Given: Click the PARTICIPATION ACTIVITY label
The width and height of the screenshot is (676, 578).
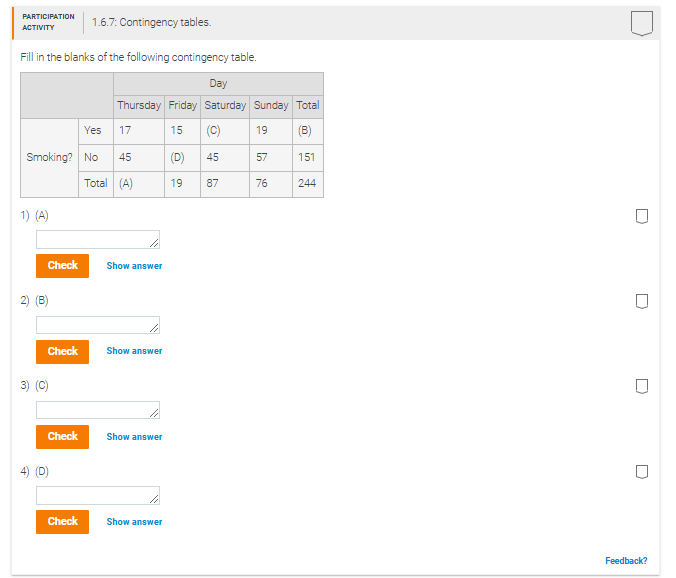Looking at the screenshot, I should 48,22.
